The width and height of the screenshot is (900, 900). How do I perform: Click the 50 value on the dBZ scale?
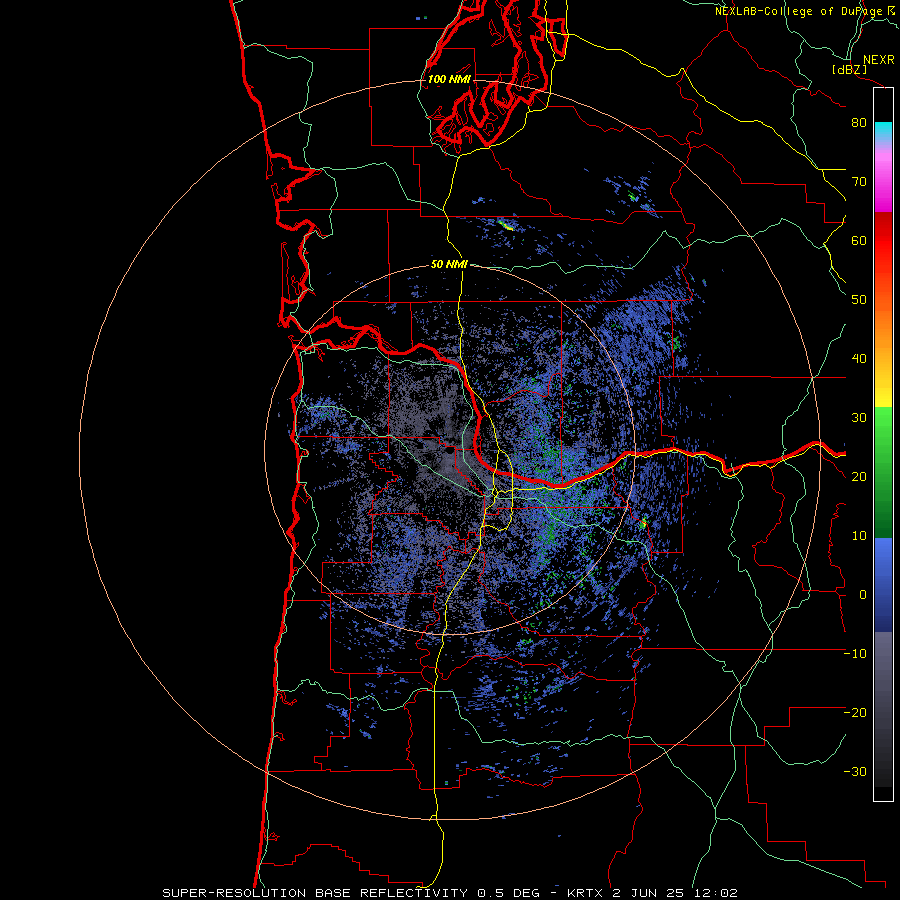tap(859, 300)
